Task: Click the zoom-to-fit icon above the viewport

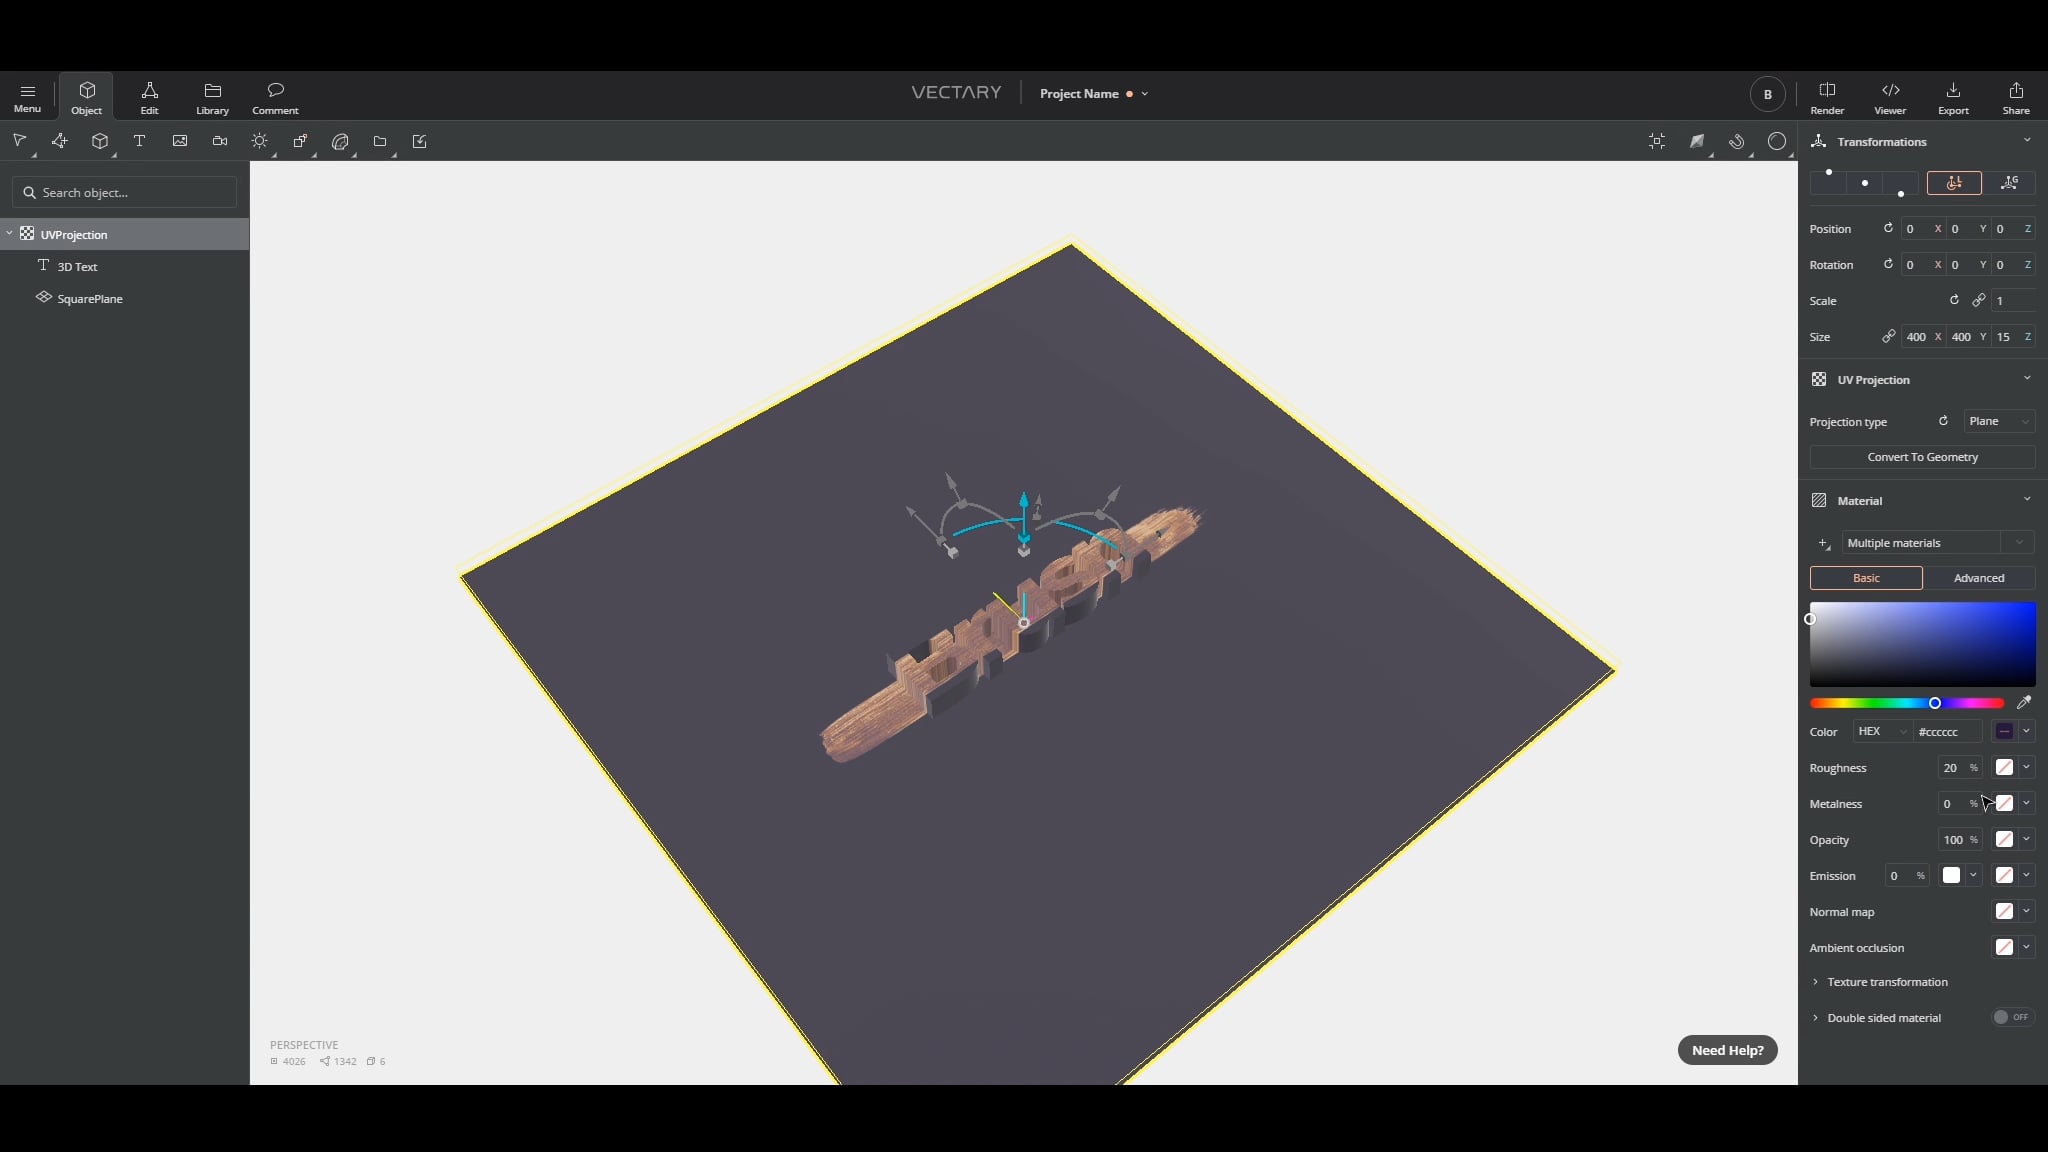Action: [x=1655, y=141]
